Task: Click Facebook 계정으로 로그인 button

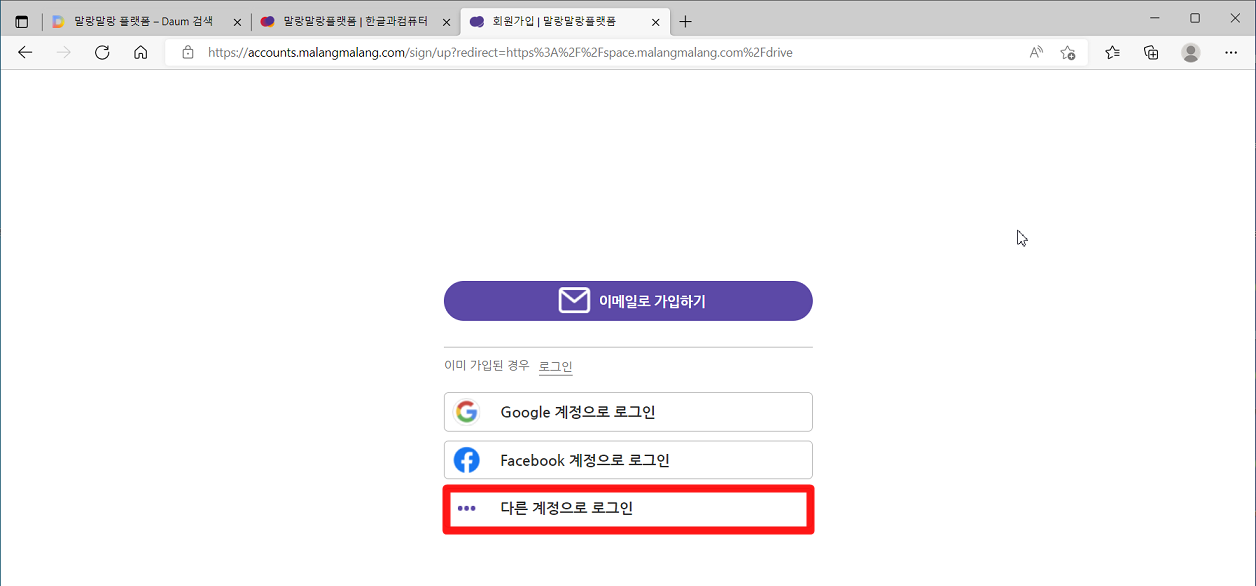Action: [x=628, y=460]
